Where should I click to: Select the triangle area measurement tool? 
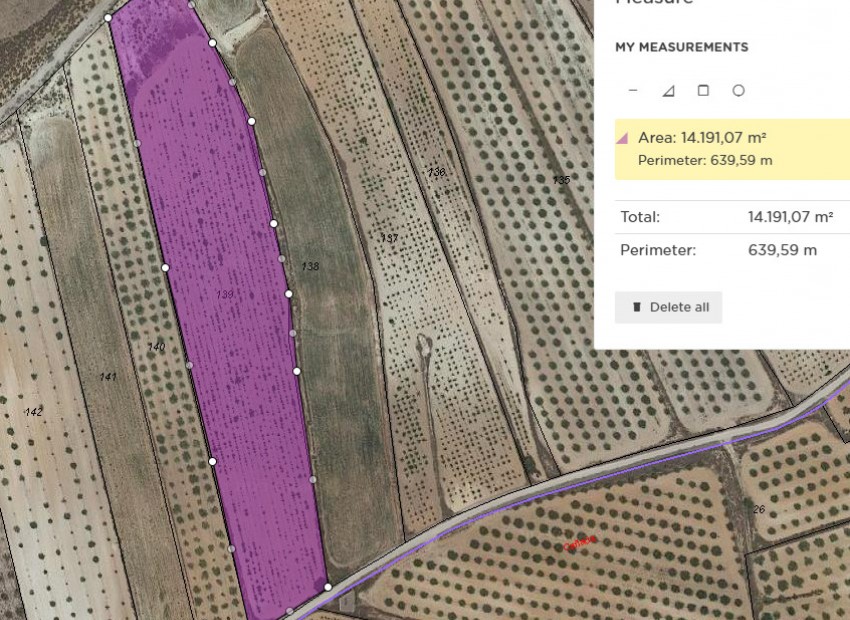coord(668,89)
